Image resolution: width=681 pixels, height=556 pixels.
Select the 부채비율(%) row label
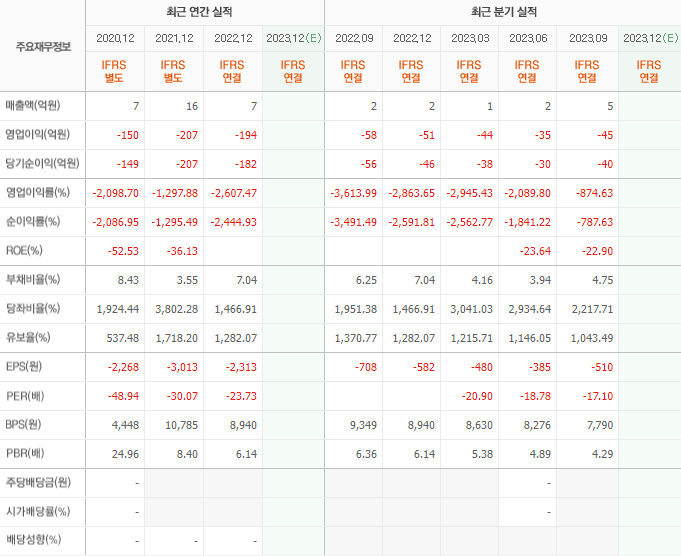click(33, 279)
